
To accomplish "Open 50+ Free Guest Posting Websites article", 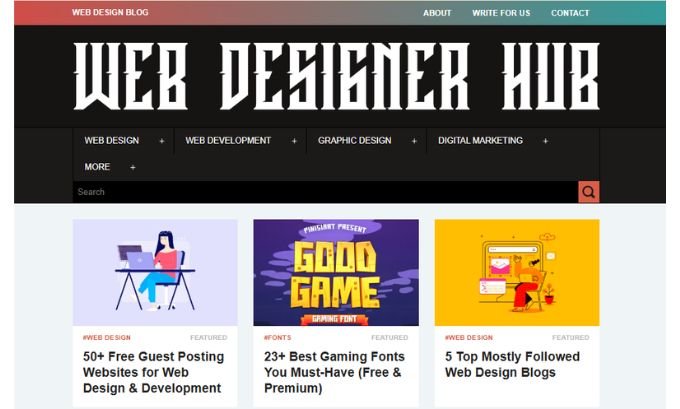I will [x=154, y=372].
